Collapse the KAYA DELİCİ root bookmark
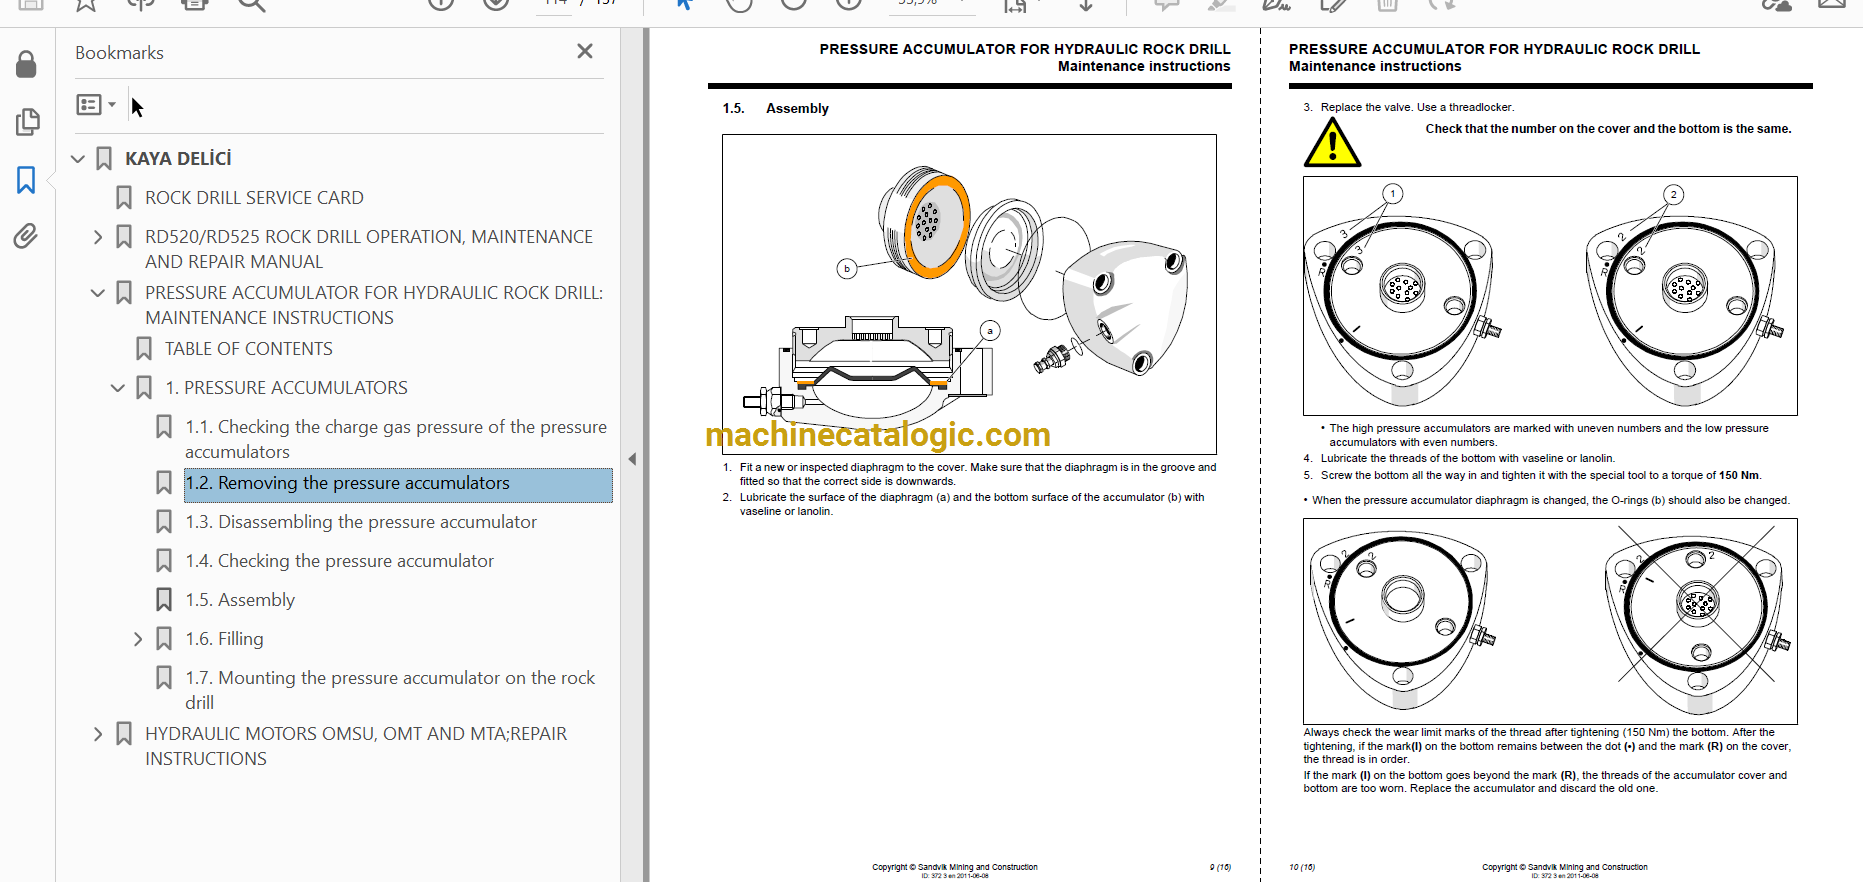The height and width of the screenshot is (882, 1863). click(78, 159)
